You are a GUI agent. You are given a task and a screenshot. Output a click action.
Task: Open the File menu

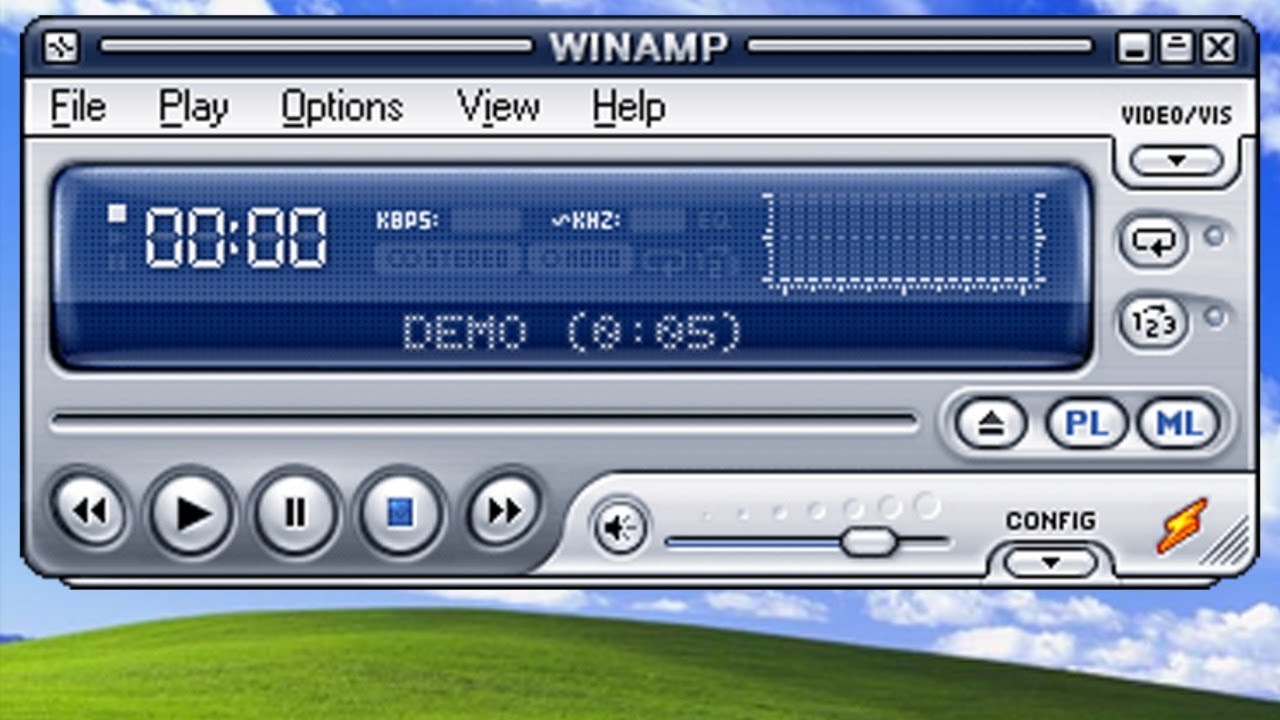(78, 106)
